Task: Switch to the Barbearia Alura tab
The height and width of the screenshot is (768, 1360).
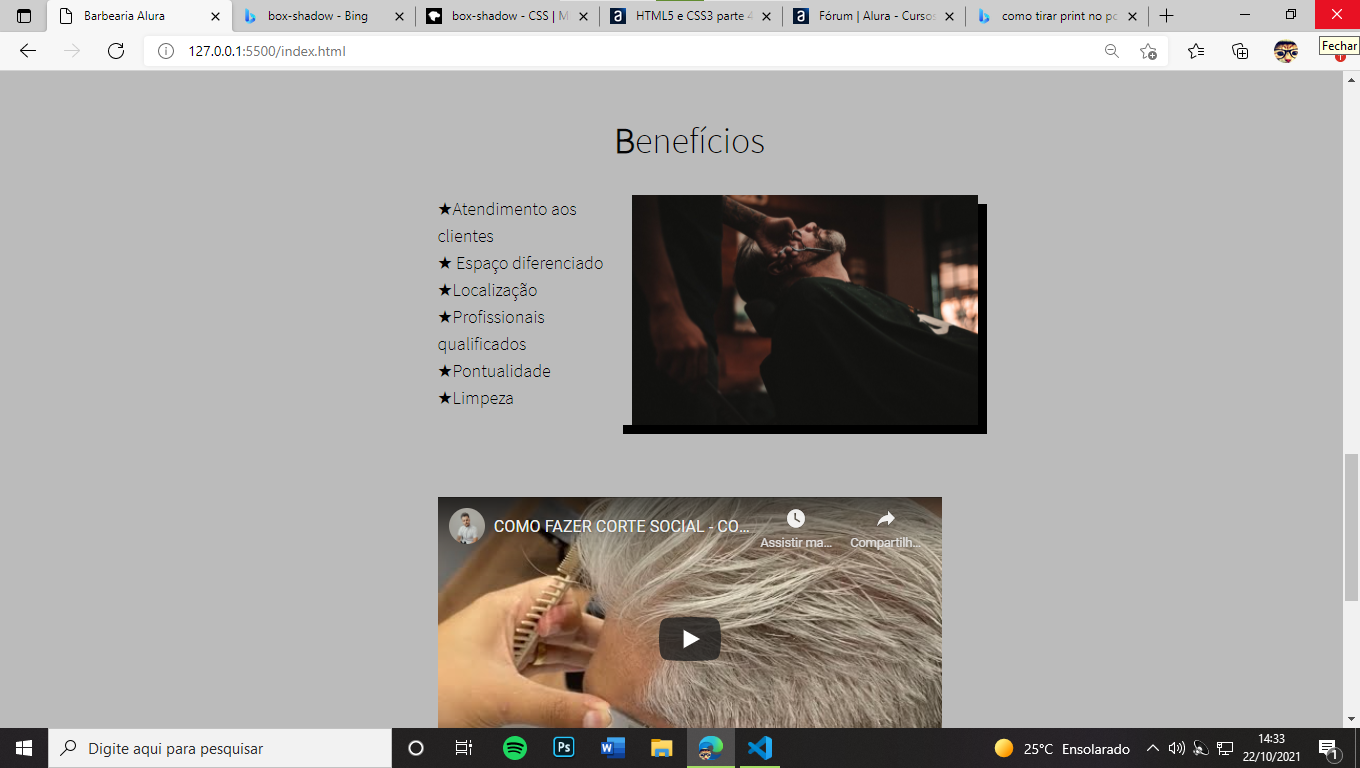Action: tap(139, 16)
